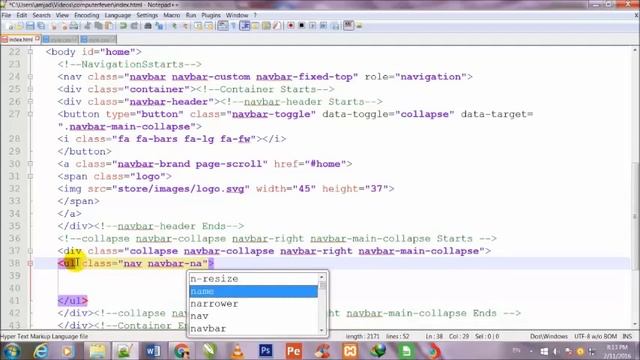Collapse span fold marker on line 31
The width and height of the screenshot is (640, 360).
click(x=30, y=176)
